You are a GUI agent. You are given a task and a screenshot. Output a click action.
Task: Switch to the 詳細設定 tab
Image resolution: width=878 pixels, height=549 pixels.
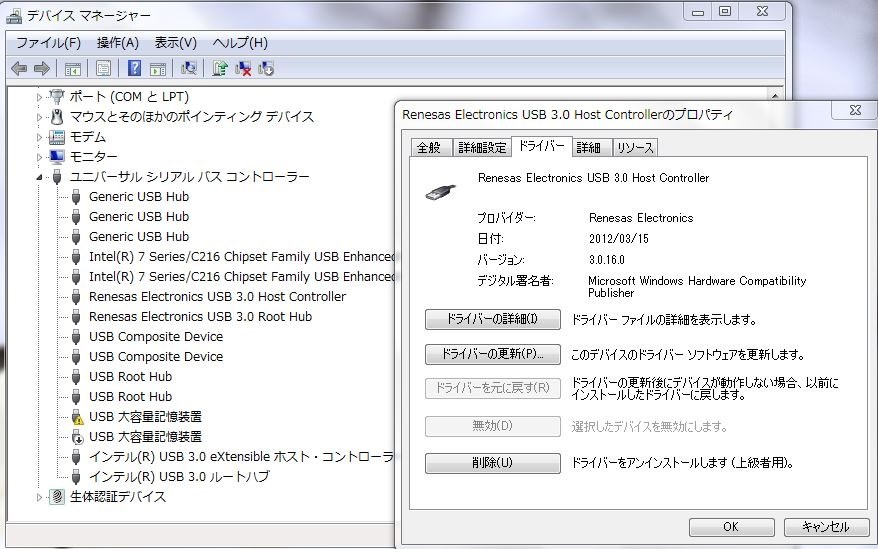tap(482, 147)
